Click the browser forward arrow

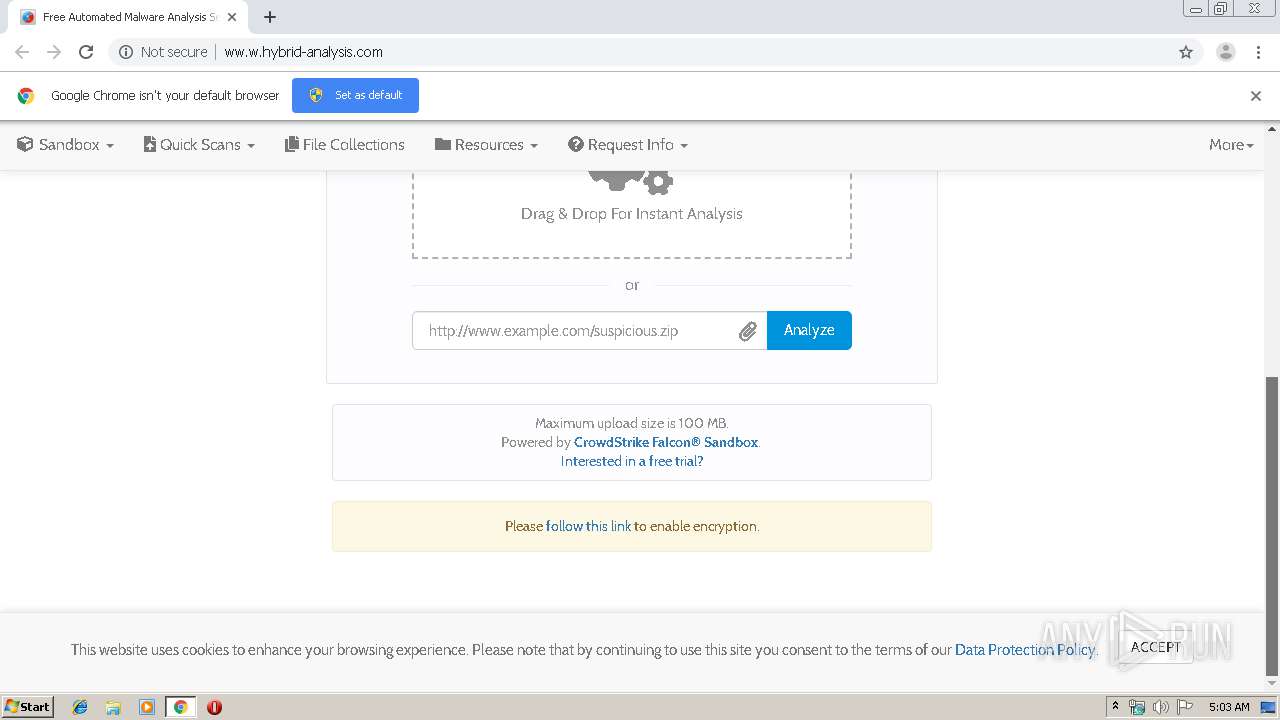(x=54, y=52)
